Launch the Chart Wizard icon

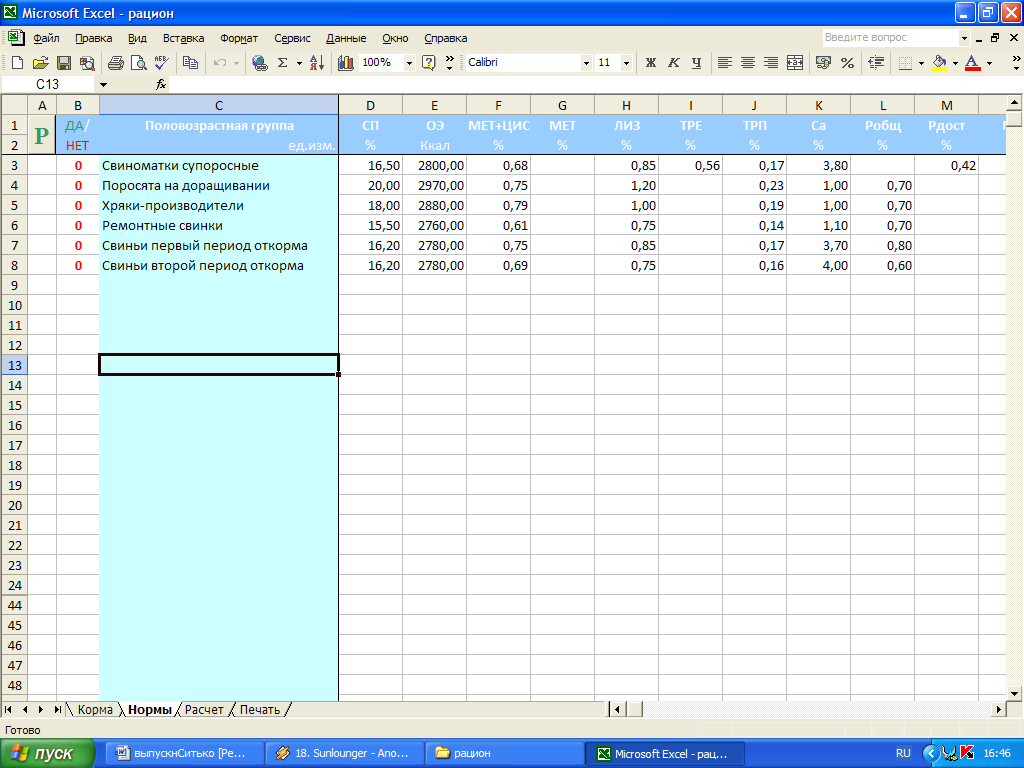point(346,63)
